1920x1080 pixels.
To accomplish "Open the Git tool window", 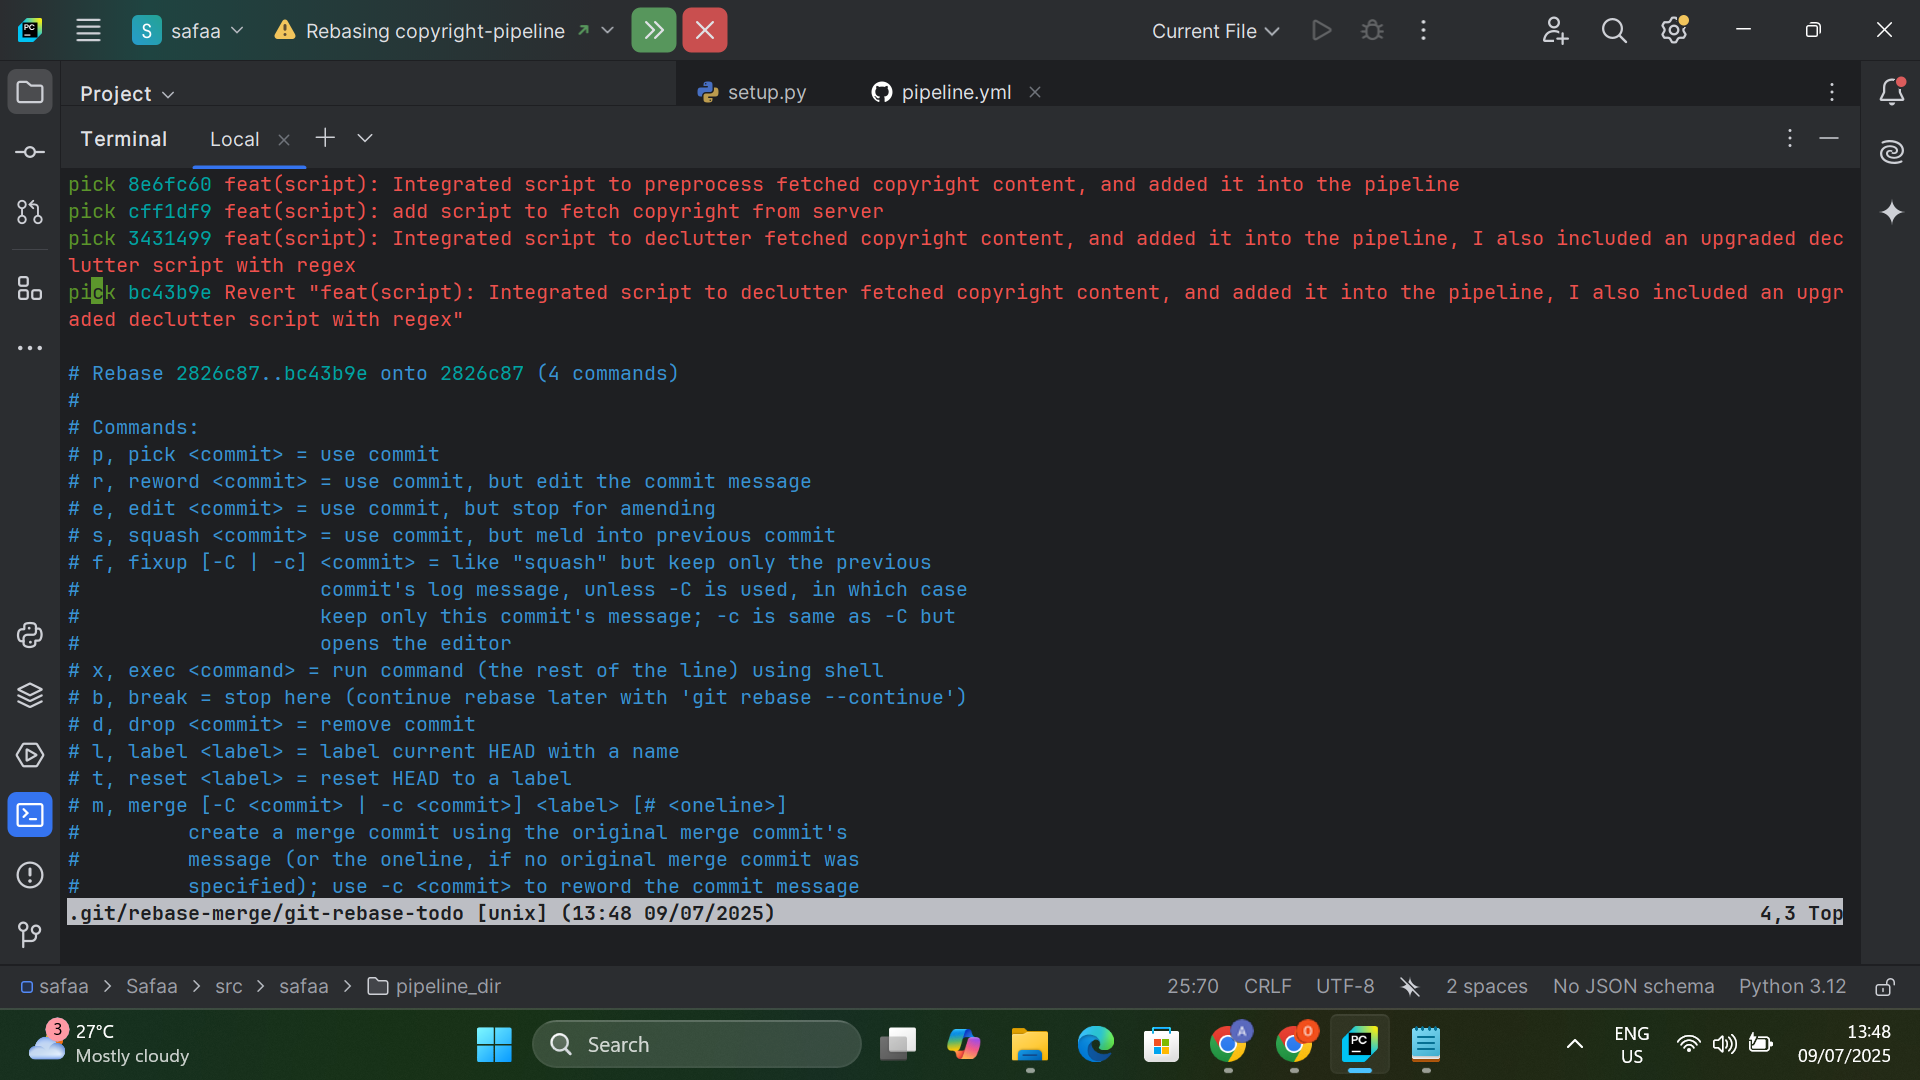I will pos(30,935).
